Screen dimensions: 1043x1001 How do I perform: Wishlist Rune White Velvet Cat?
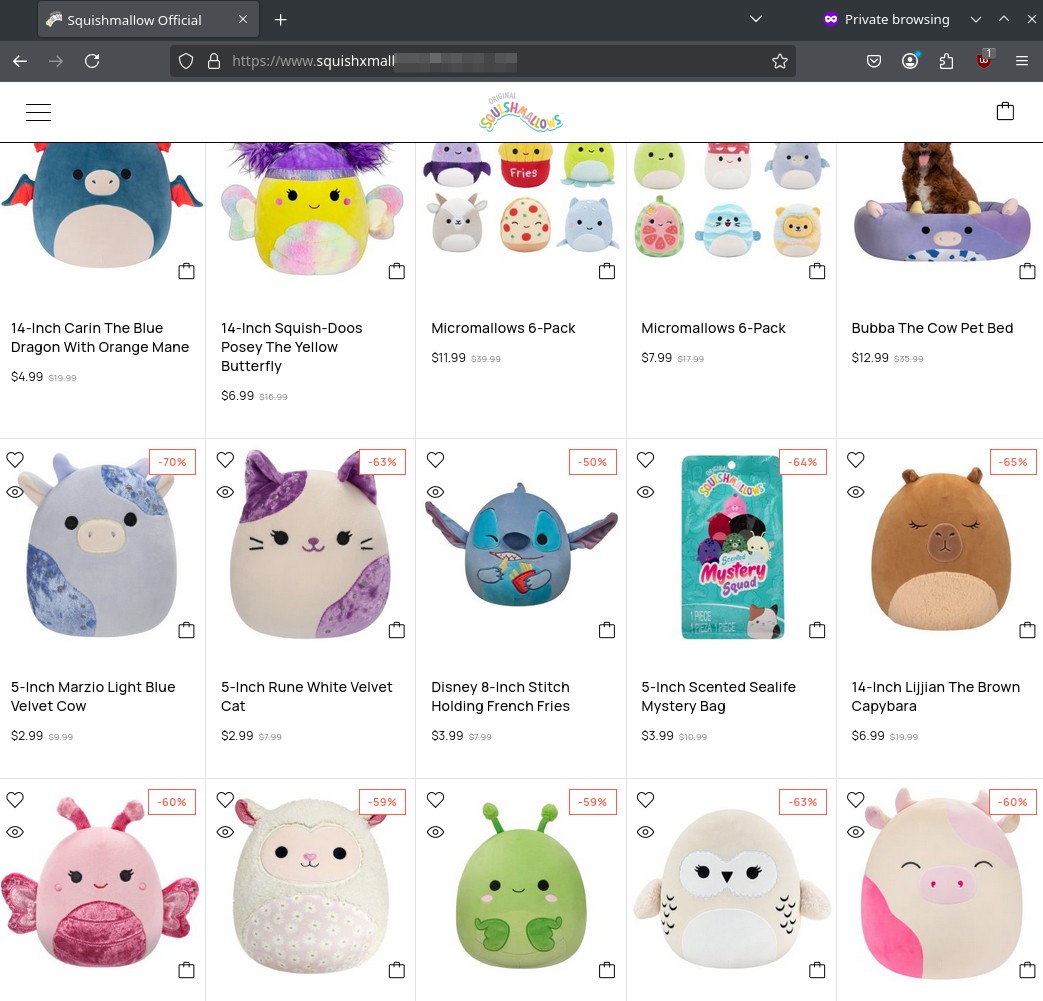(225, 460)
